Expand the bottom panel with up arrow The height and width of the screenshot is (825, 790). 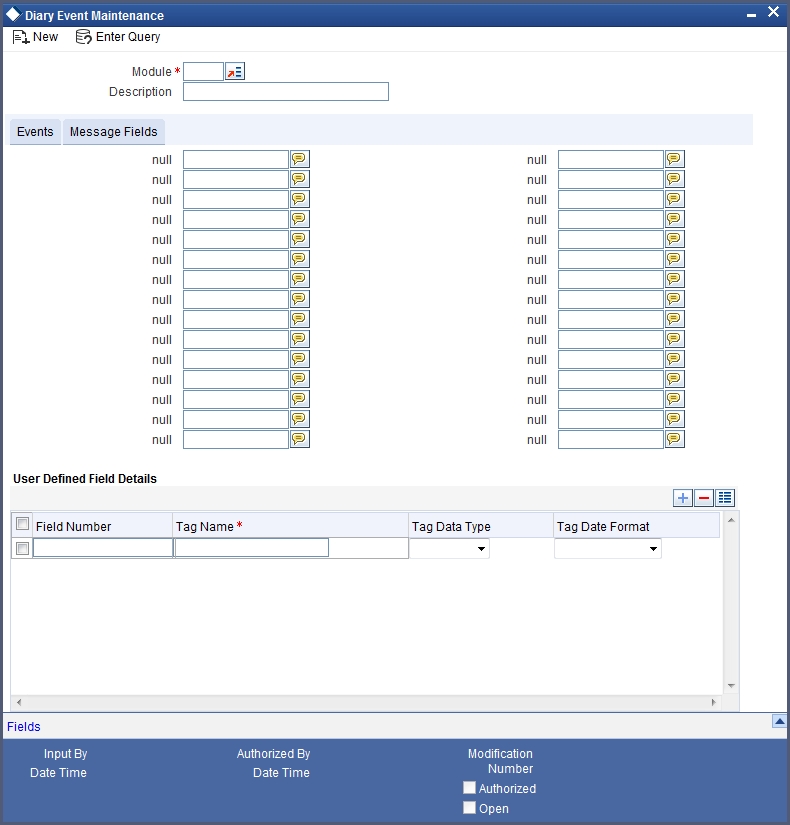pyautogui.click(x=779, y=721)
